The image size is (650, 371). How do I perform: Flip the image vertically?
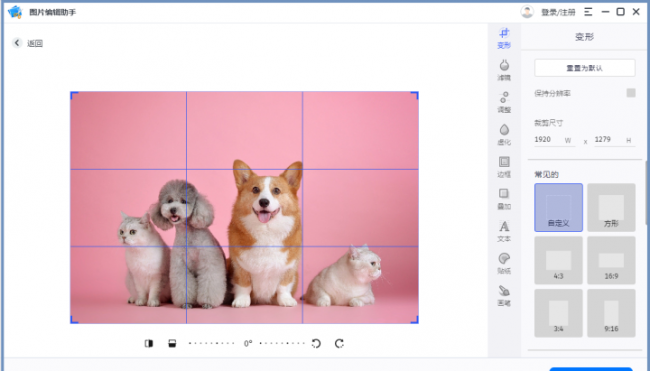[172, 343]
